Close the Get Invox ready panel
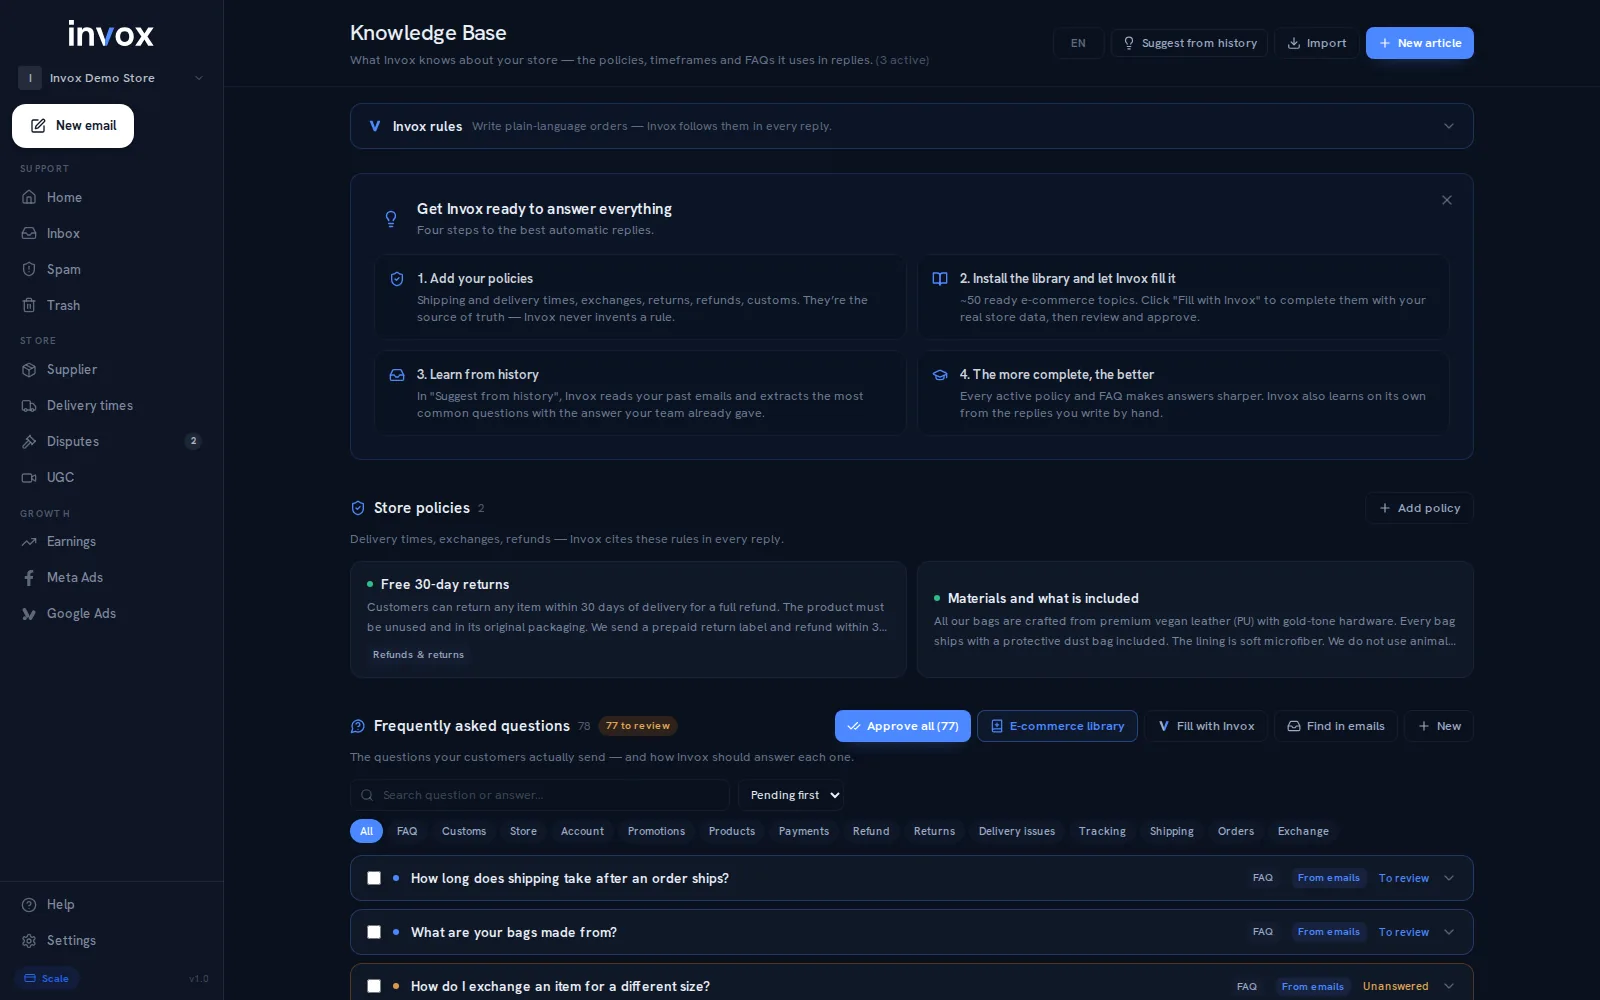Screen dimensions: 1600x1000 (x=1447, y=200)
